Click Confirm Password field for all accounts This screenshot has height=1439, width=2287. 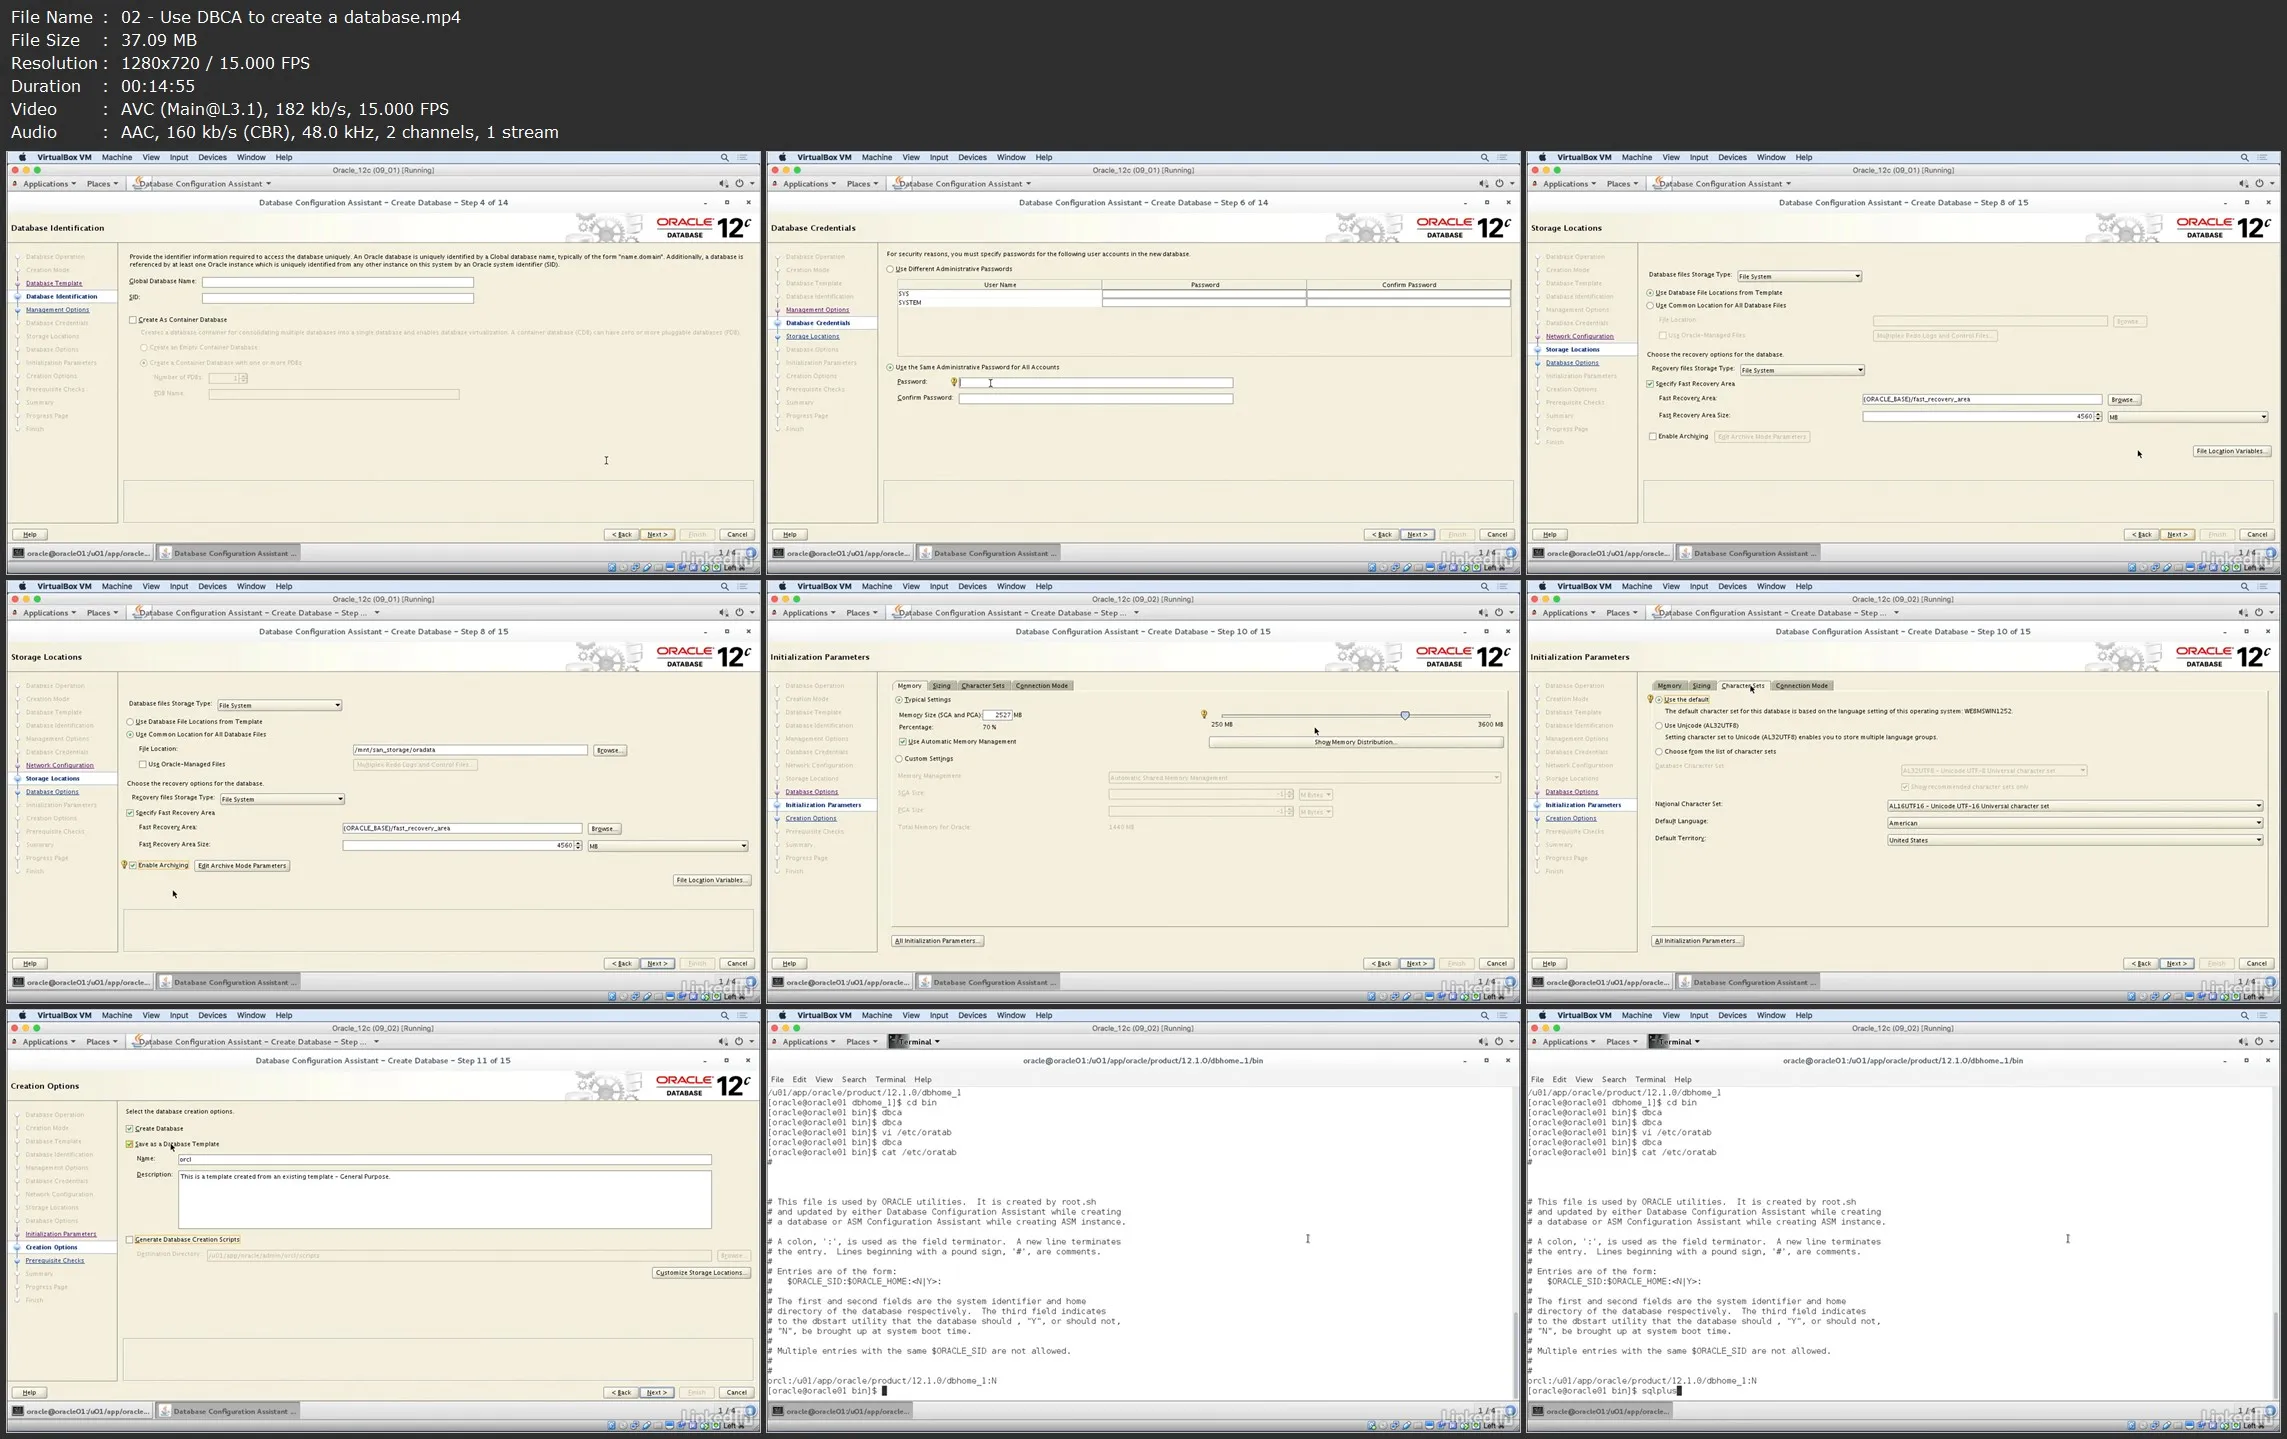[x=1096, y=399]
